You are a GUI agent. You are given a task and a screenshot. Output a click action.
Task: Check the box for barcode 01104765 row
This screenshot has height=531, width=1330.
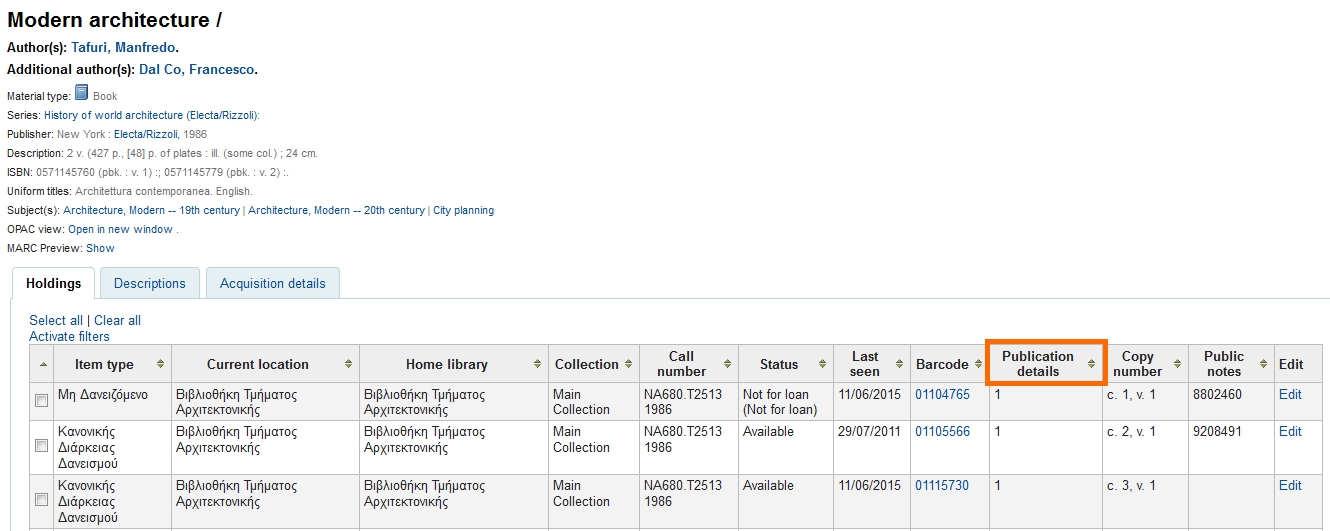click(42, 401)
